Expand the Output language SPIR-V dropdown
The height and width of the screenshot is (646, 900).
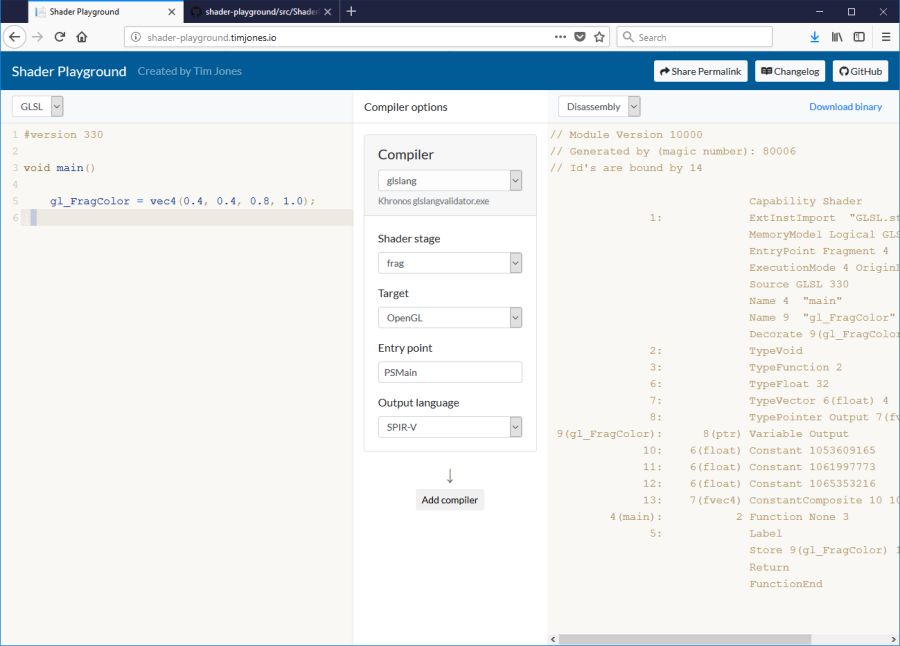pyautogui.click(x=449, y=427)
